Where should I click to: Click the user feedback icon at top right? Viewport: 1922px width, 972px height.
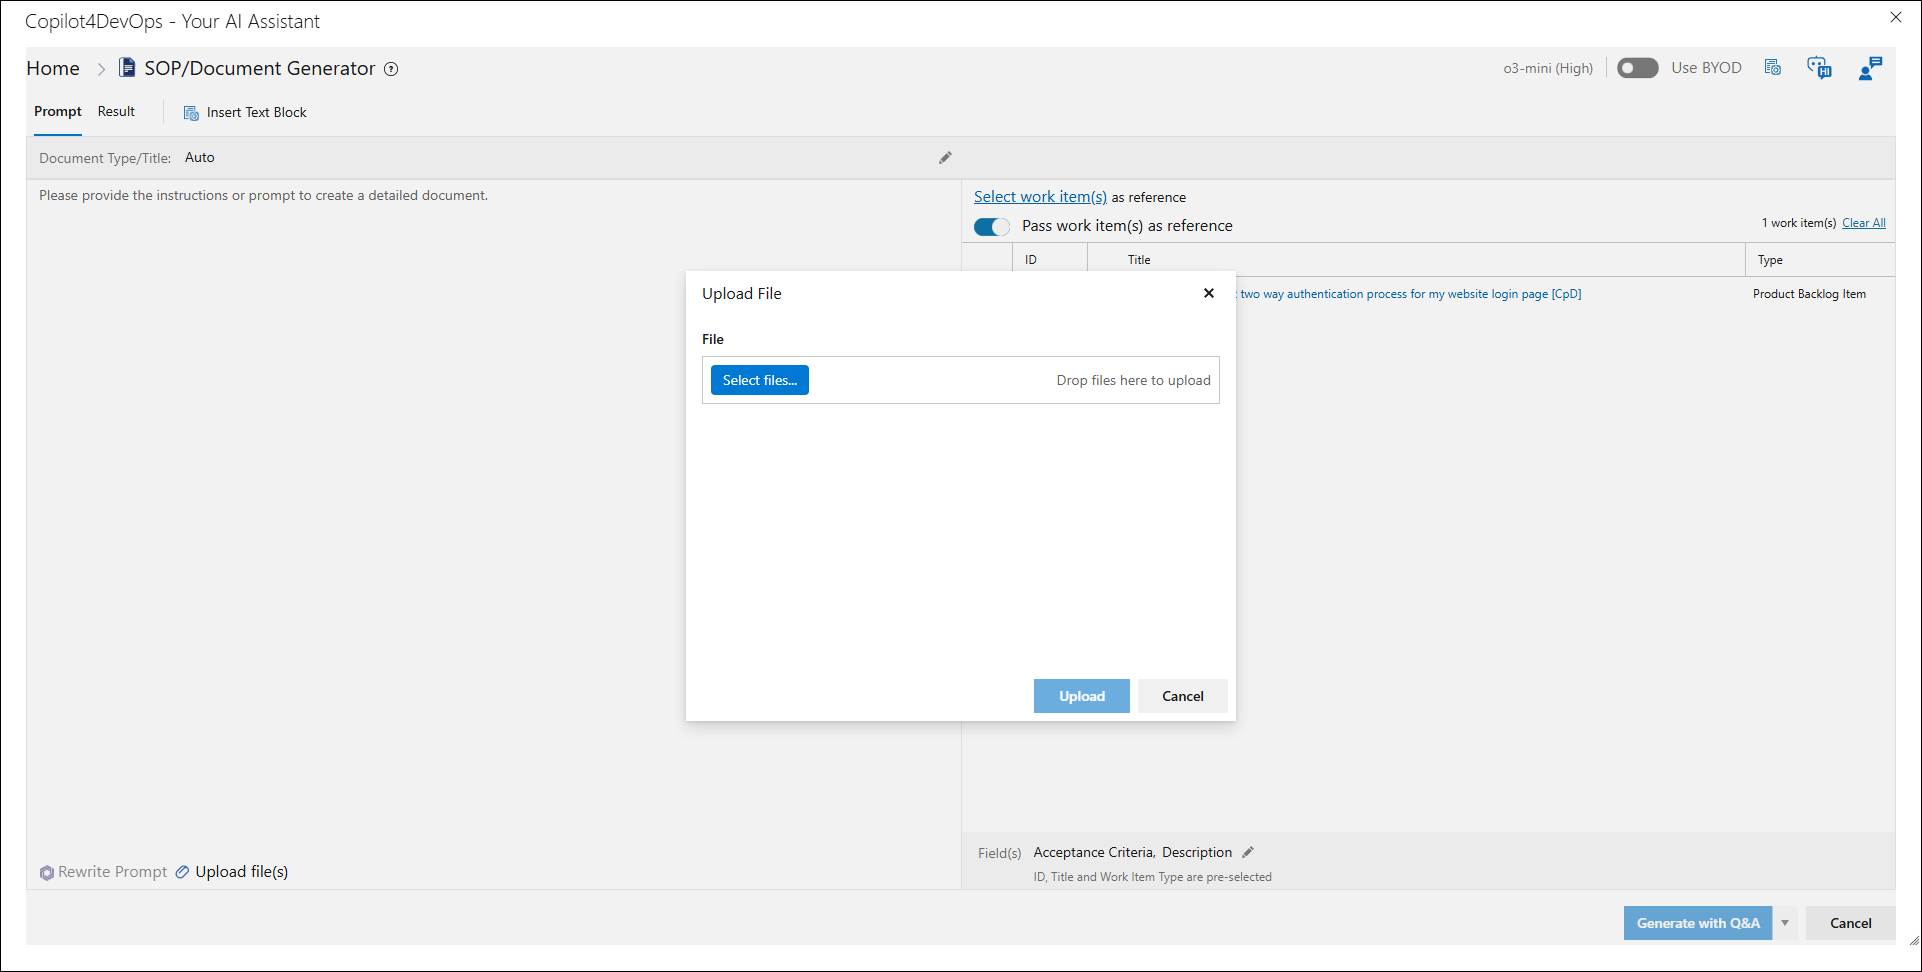[x=1869, y=68]
